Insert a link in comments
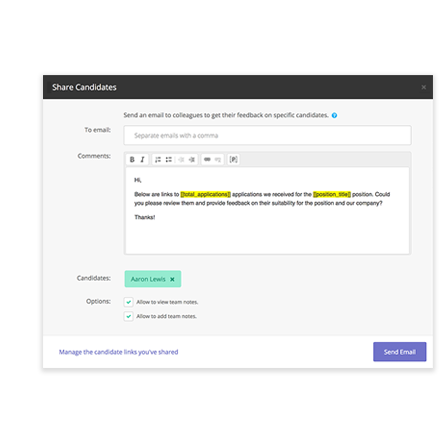The width and height of the screenshot is (445, 445). click(x=207, y=159)
